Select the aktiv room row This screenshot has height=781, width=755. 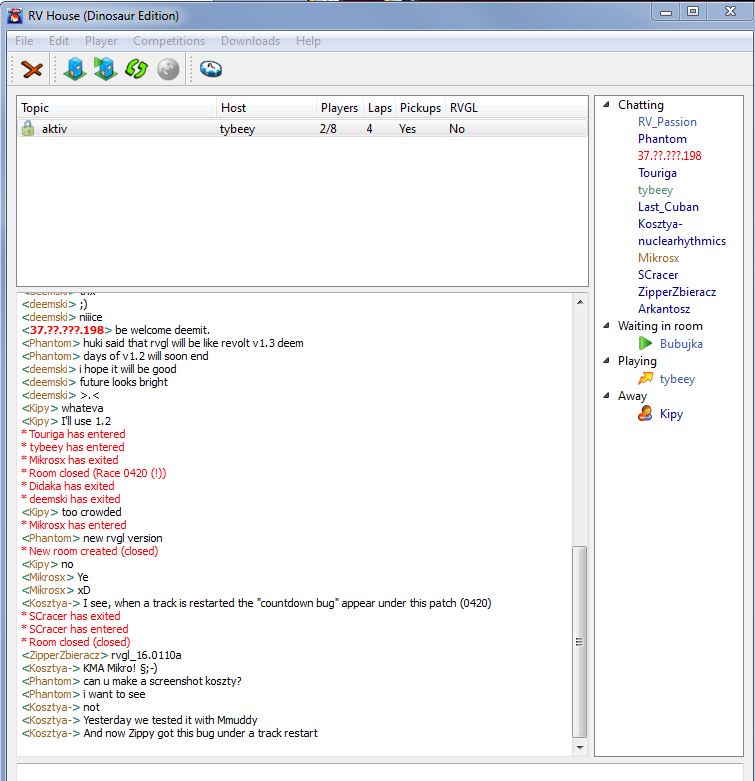pos(302,129)
